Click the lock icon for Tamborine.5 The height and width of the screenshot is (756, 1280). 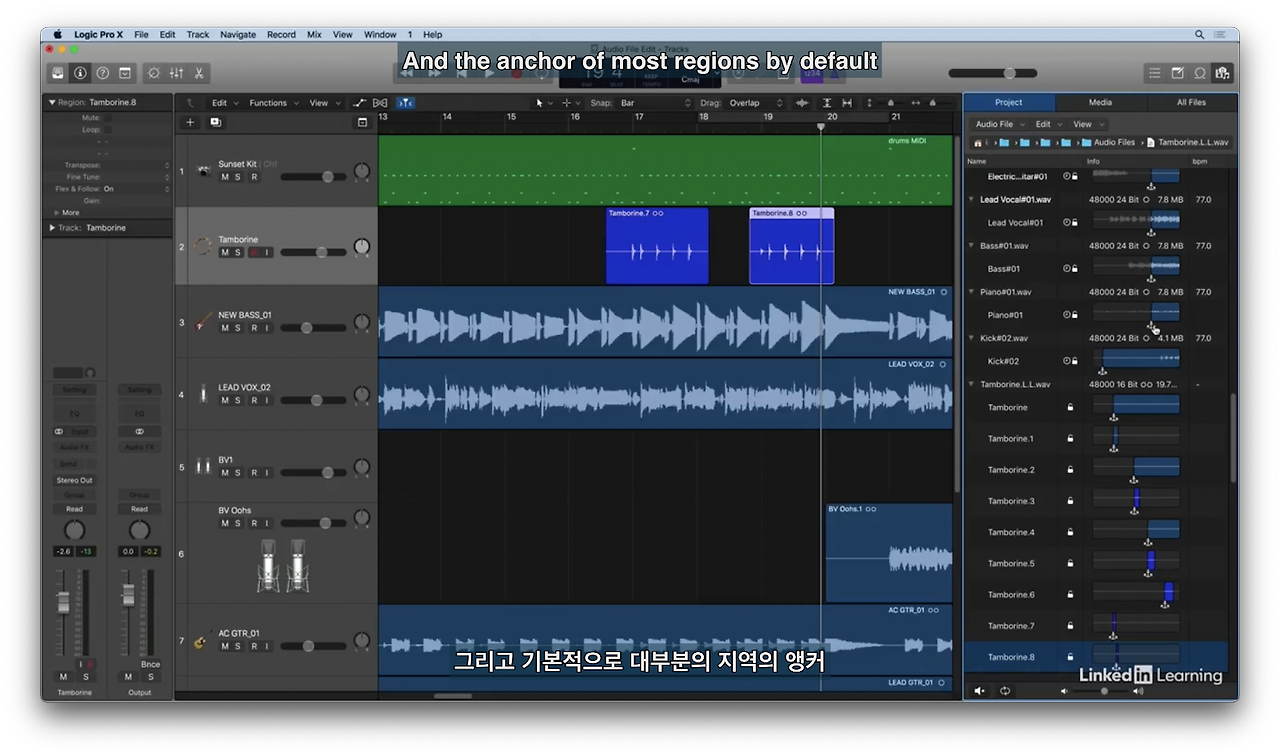click(1070, 563)
